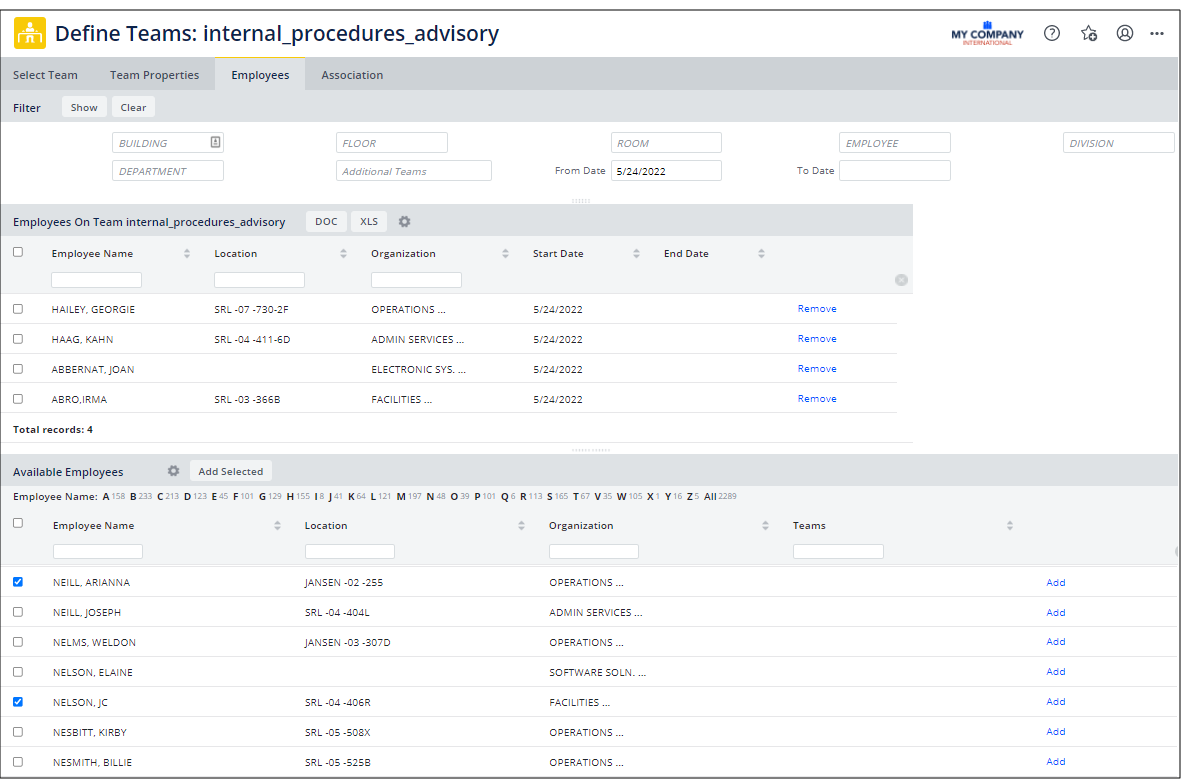
Task: Click the favorites star icon
Action: 1089,33
